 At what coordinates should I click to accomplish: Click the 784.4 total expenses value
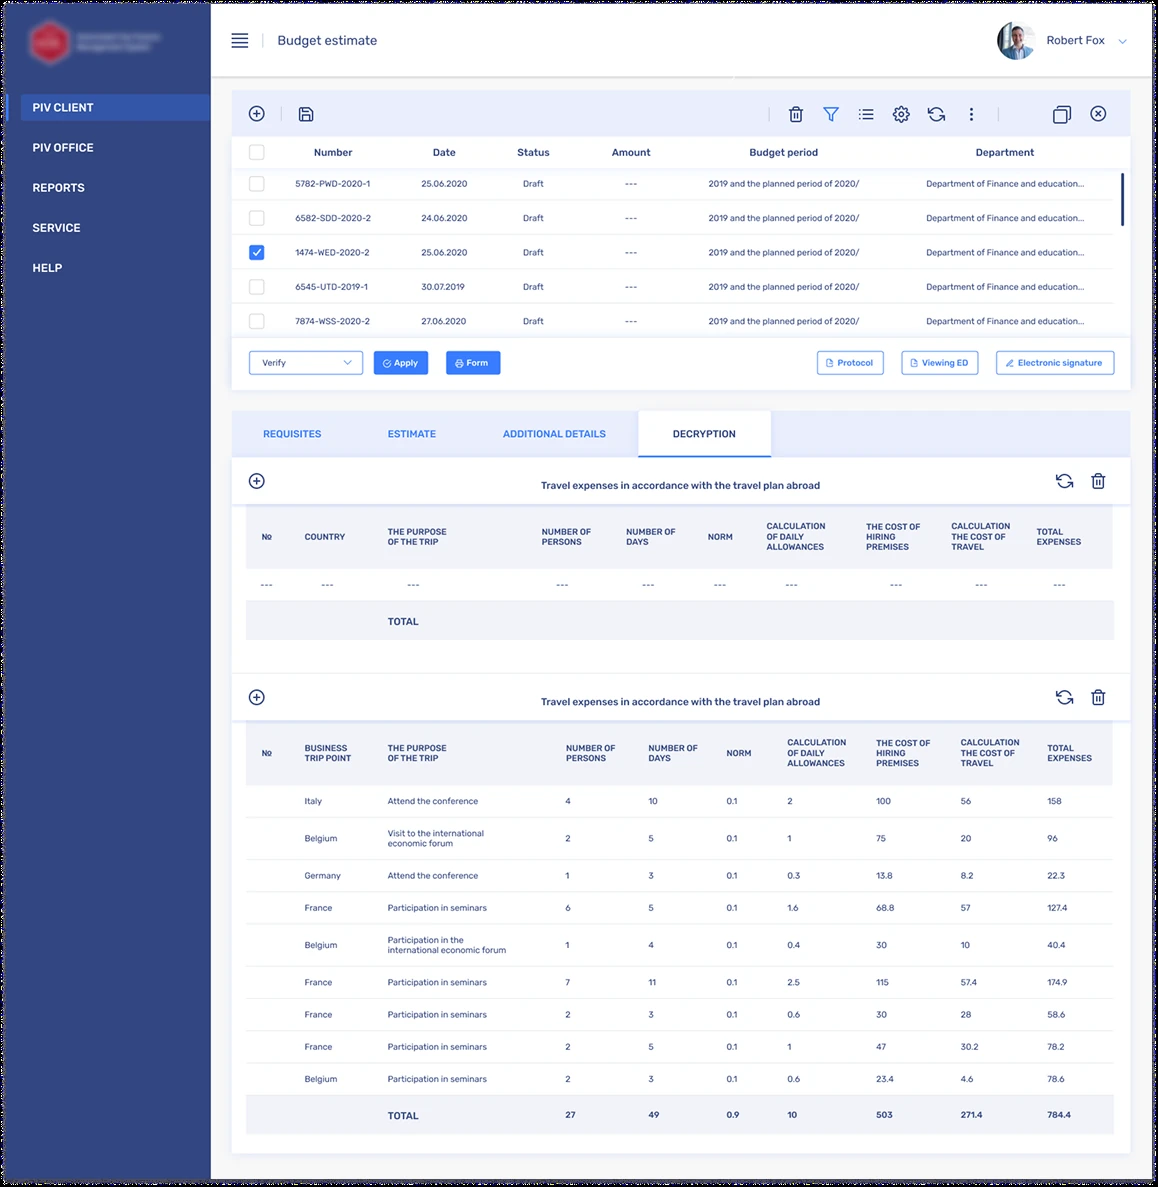[x=1059, y=1114]
